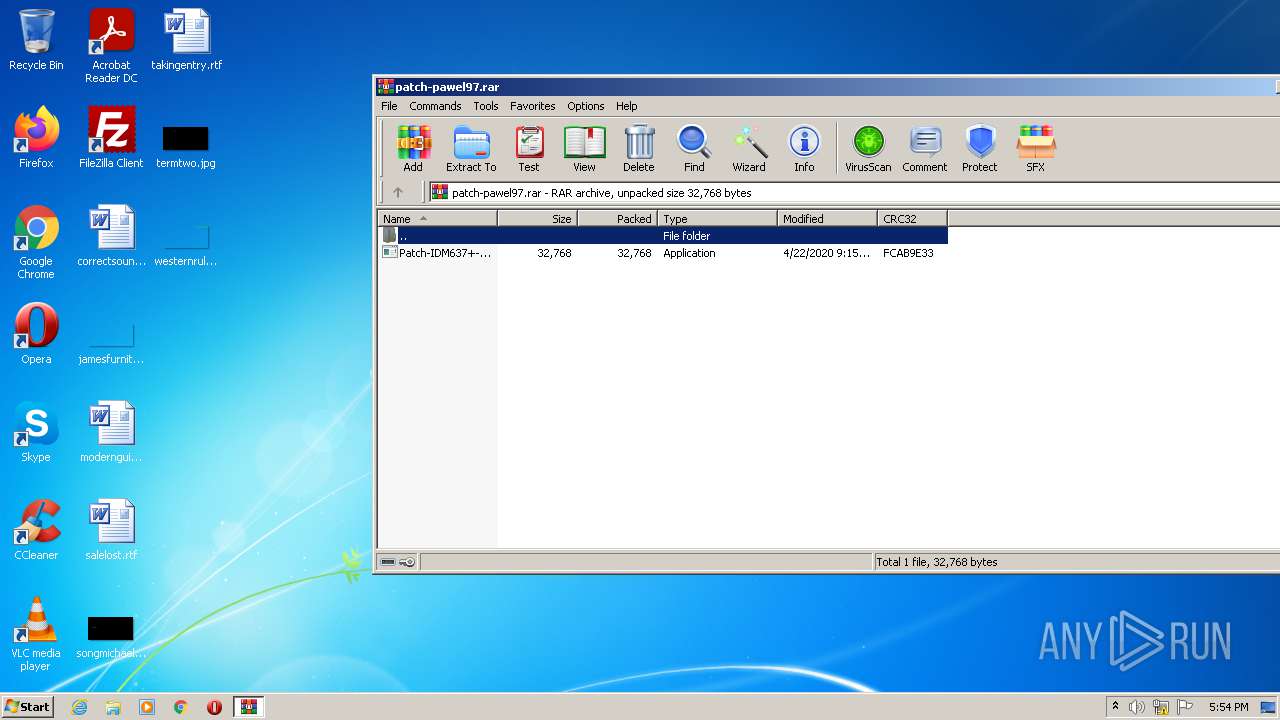Open the Help menu
The image size is (1280, 720).
[627, 106]
